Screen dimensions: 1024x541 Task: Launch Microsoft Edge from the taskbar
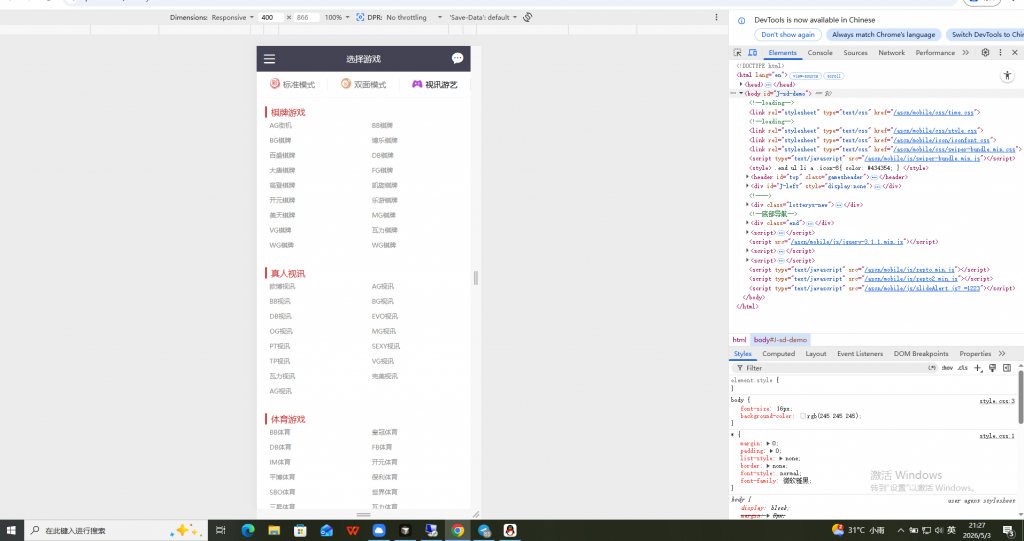tap(248, 531)
